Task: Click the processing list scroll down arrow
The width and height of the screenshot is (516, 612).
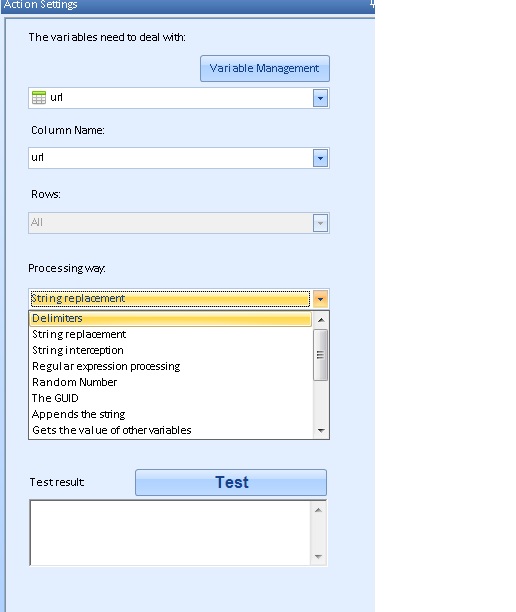Action: click(321, 431)
